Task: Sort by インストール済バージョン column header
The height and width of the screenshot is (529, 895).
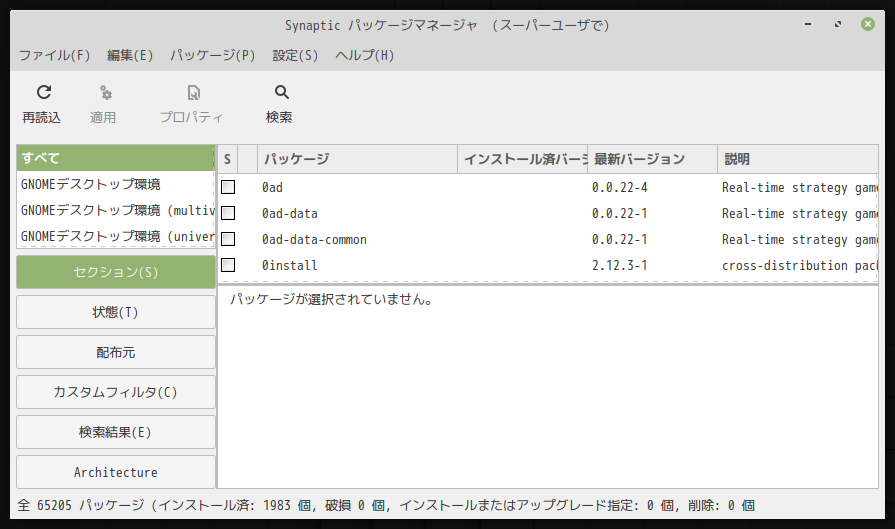Action: point(522,159)
